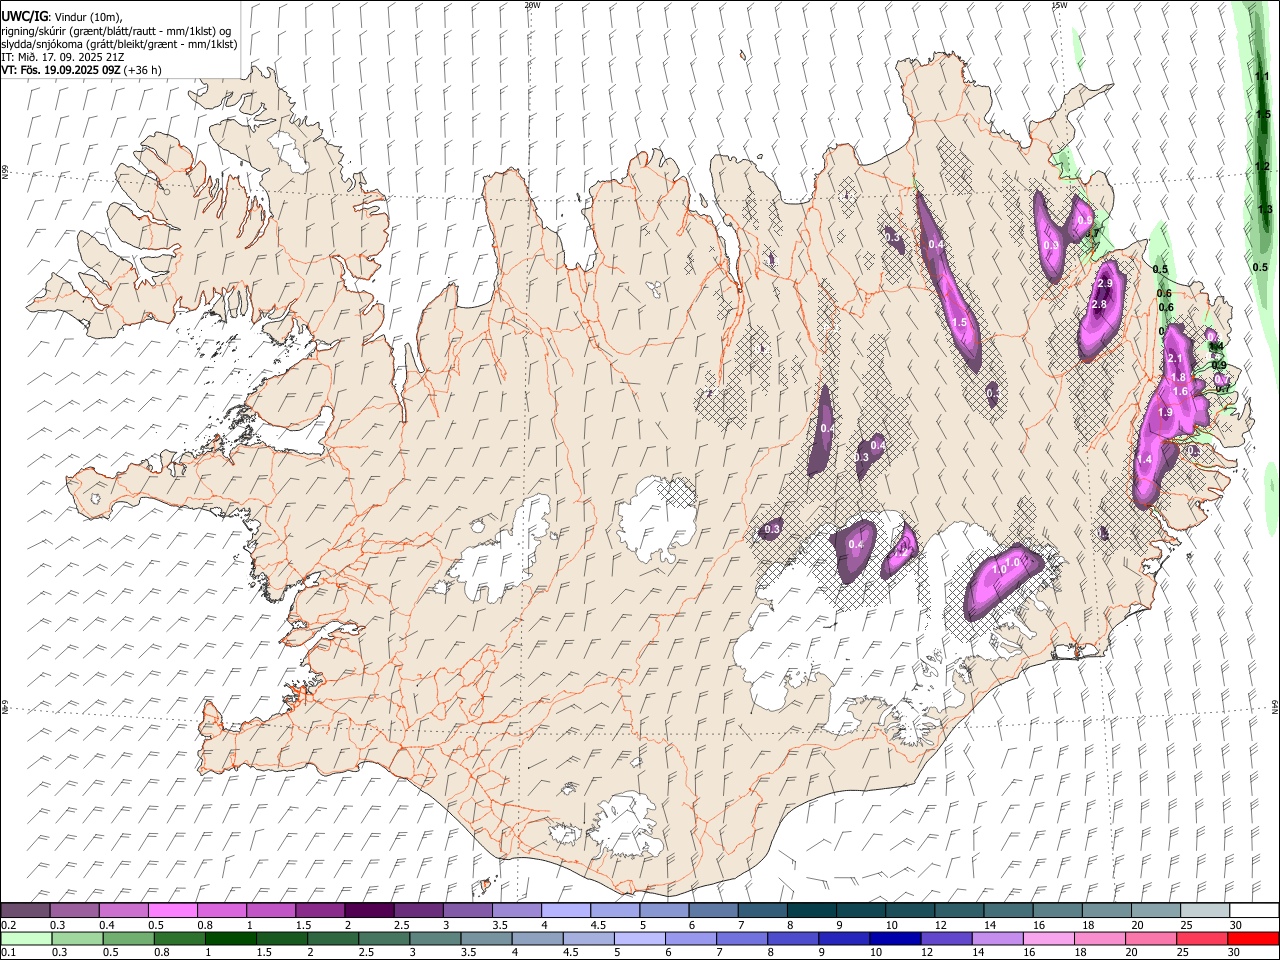
Task: Click the light pink swatch between 16 and 18 in lower legend row
Action: click(x=1049, y=939)
